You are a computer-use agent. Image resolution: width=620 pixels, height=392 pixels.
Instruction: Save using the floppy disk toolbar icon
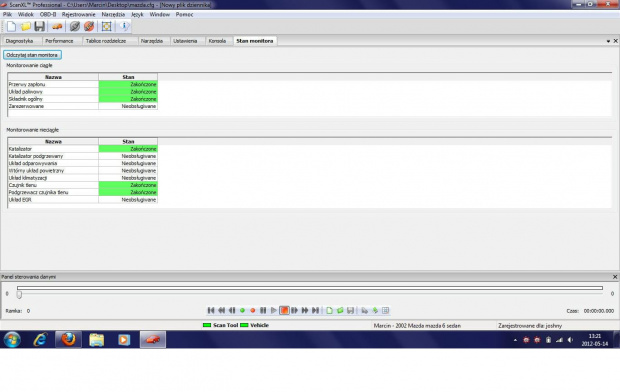click(x=40, y=27)
